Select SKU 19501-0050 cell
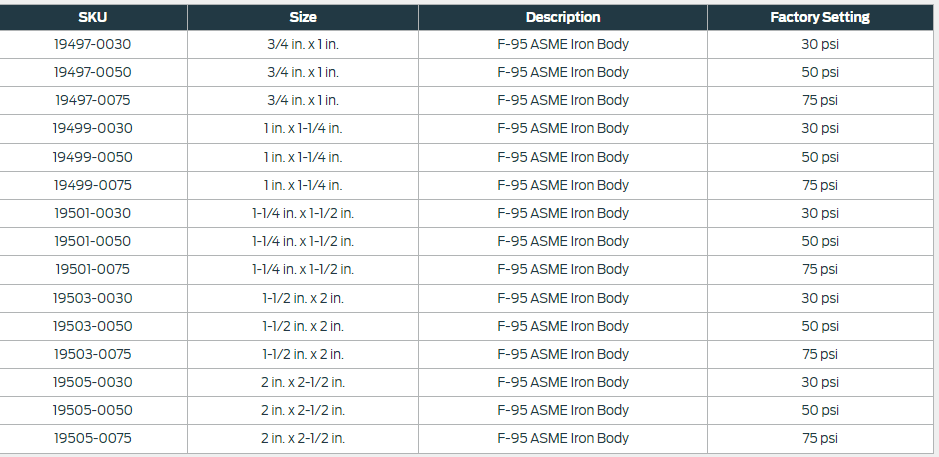939x457 pixels. pos(93,241)
